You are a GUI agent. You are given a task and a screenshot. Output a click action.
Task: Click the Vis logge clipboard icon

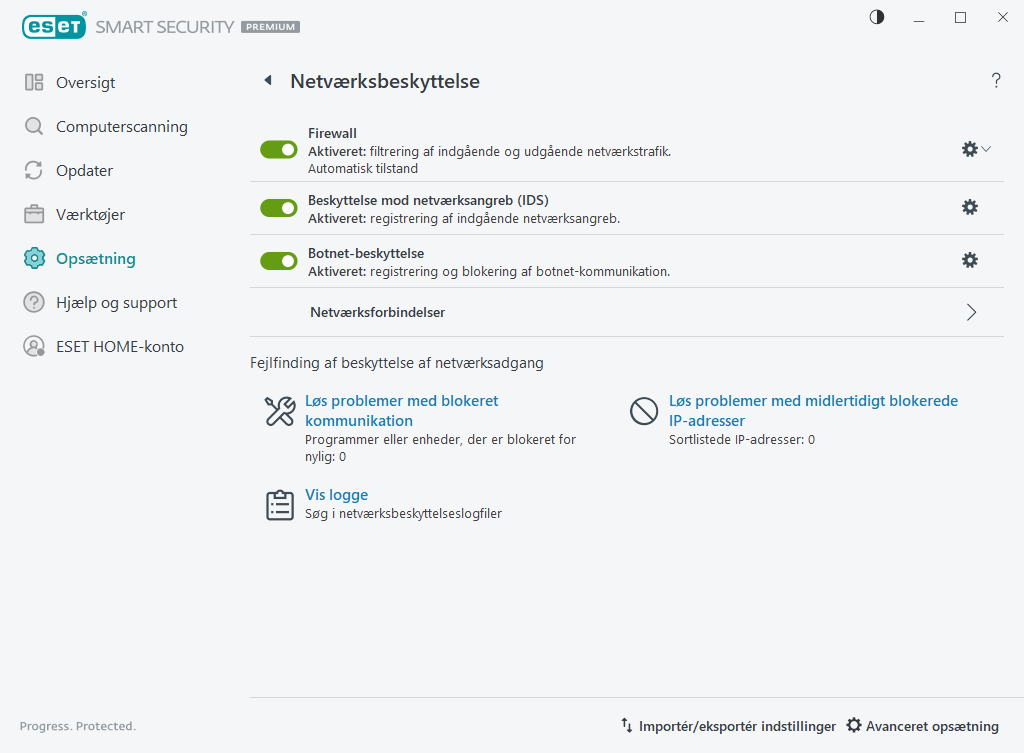tap(280, 504)
